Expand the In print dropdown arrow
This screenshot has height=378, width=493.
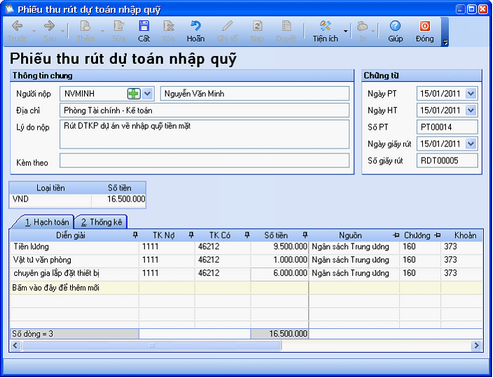(x=373, y=31)
